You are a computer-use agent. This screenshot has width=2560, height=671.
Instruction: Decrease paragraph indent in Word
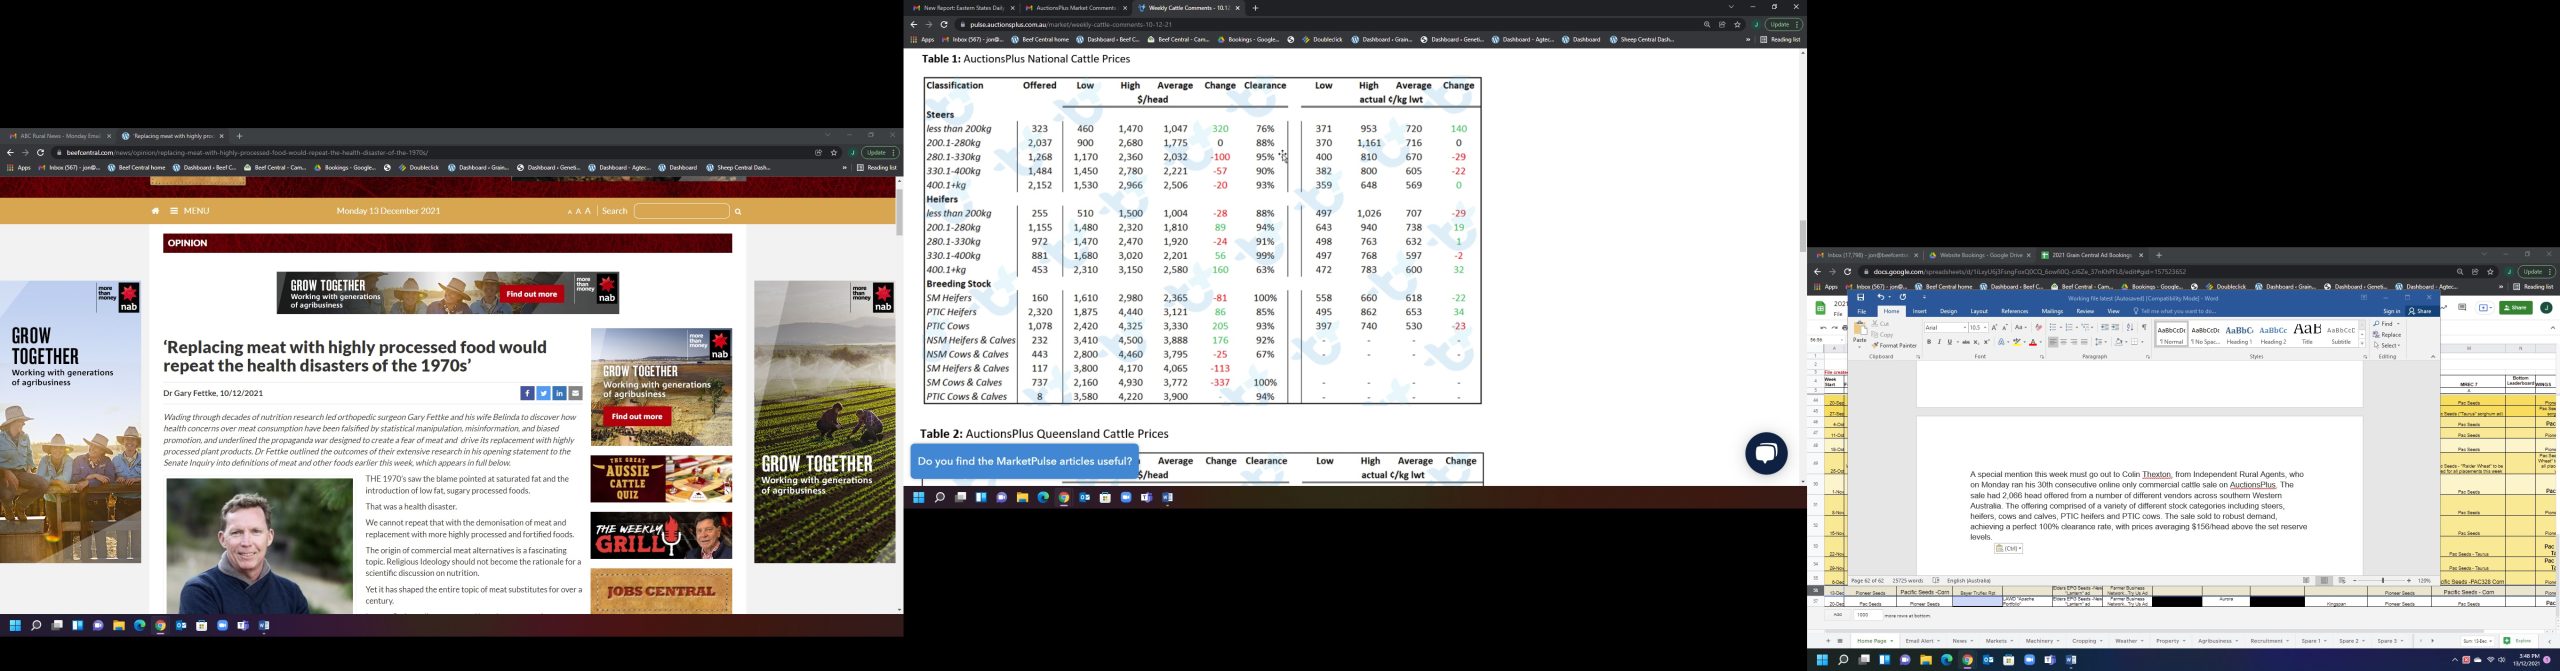click(x=2105, y=327)
